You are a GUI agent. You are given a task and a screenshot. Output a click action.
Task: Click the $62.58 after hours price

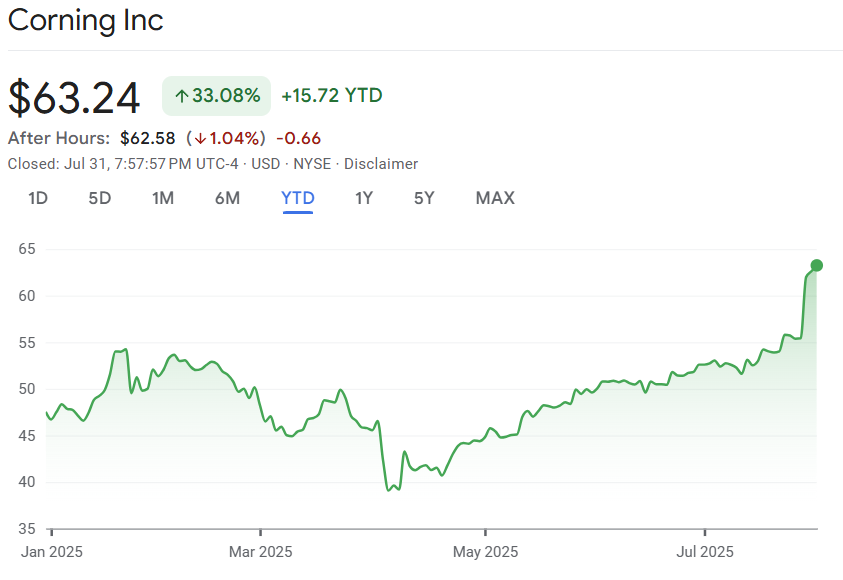tap(148, 138)
